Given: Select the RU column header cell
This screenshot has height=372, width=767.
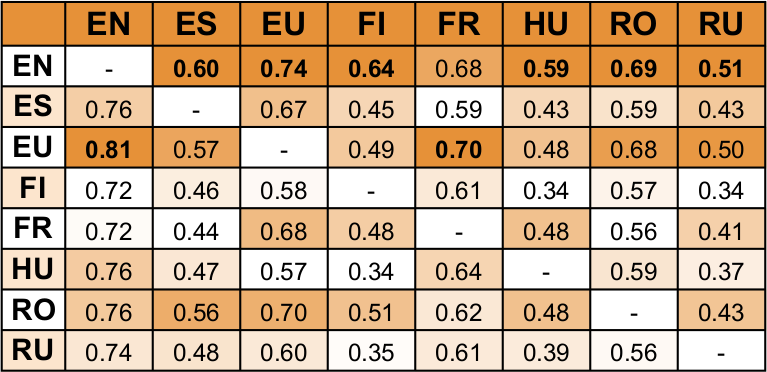Looking at the screenshot, I should [722, 24].
